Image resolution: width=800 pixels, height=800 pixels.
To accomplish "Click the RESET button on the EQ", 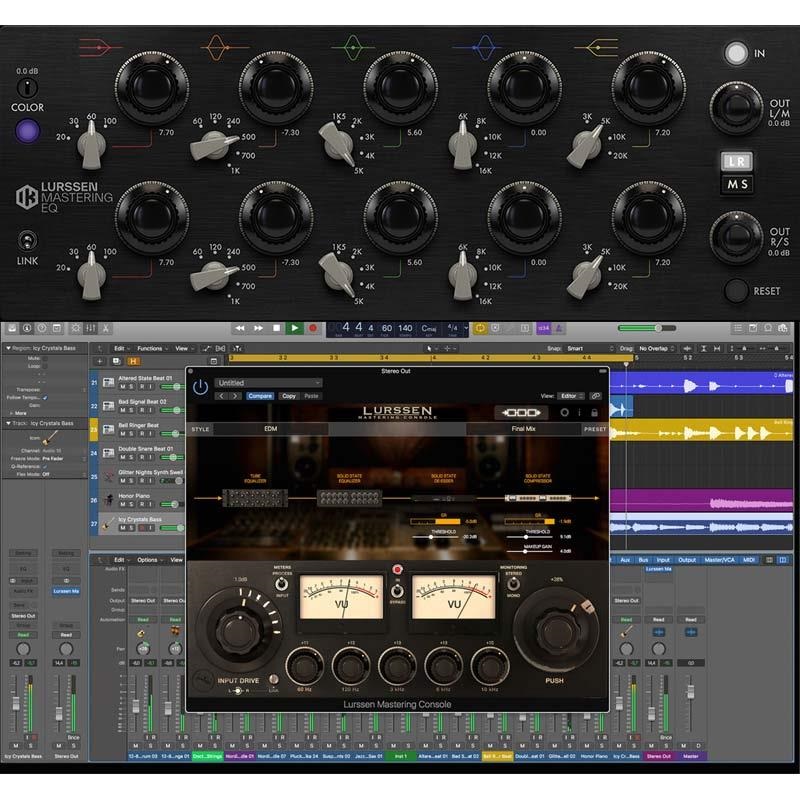I will click(x=736, y=291).
